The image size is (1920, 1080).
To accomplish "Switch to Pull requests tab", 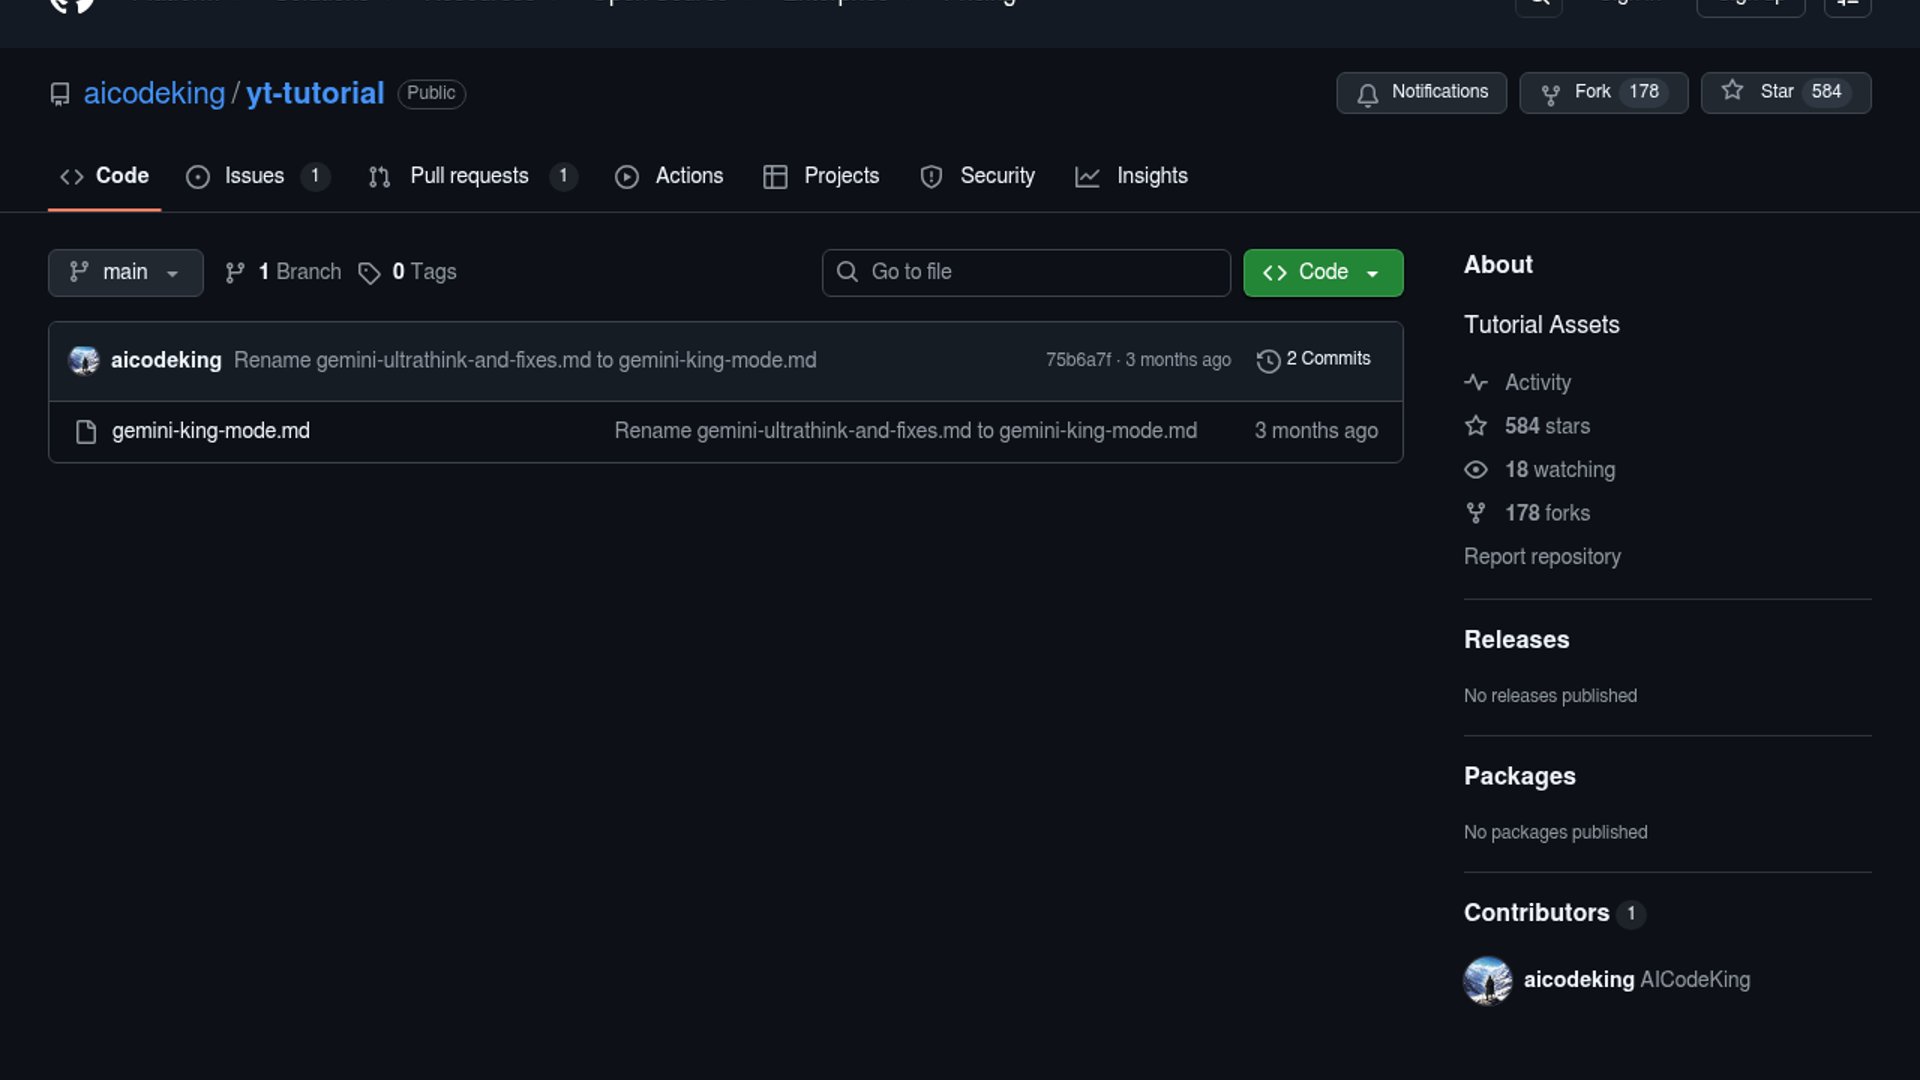I will pos(470,176).
